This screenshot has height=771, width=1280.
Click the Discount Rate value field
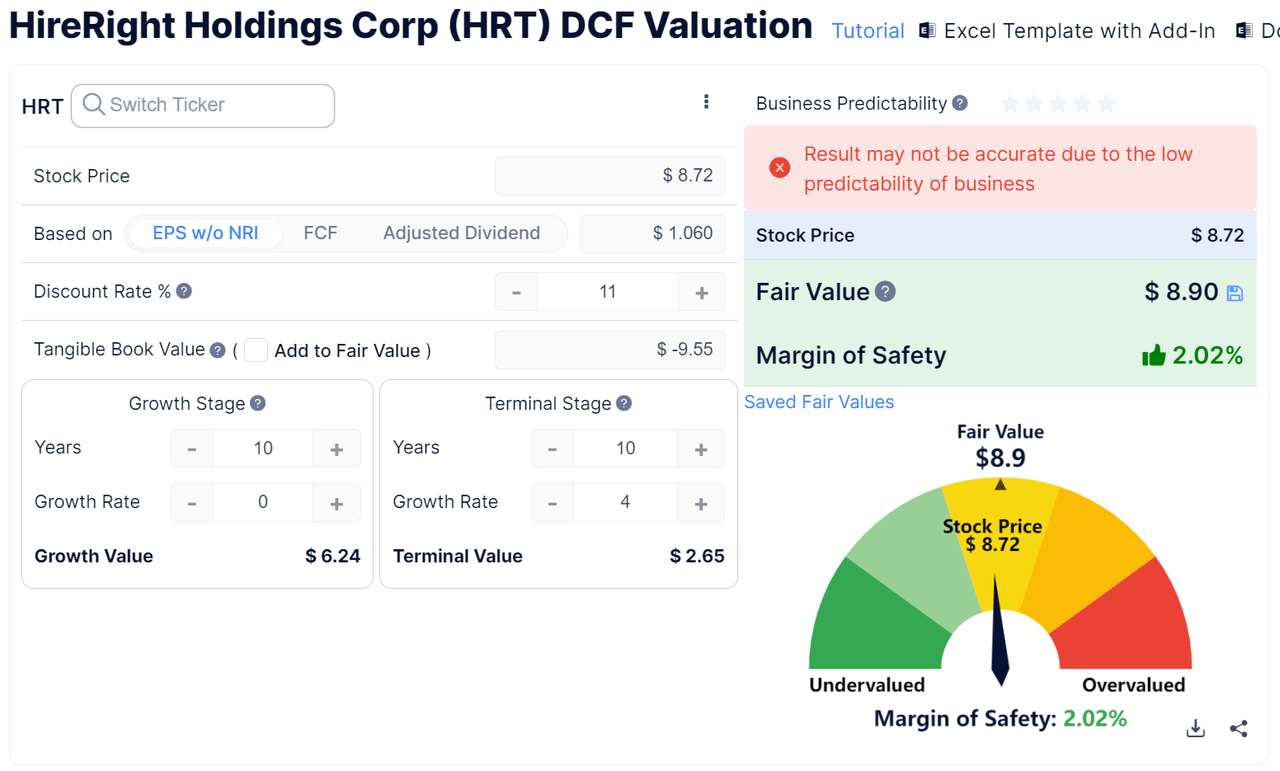(608, 292)
